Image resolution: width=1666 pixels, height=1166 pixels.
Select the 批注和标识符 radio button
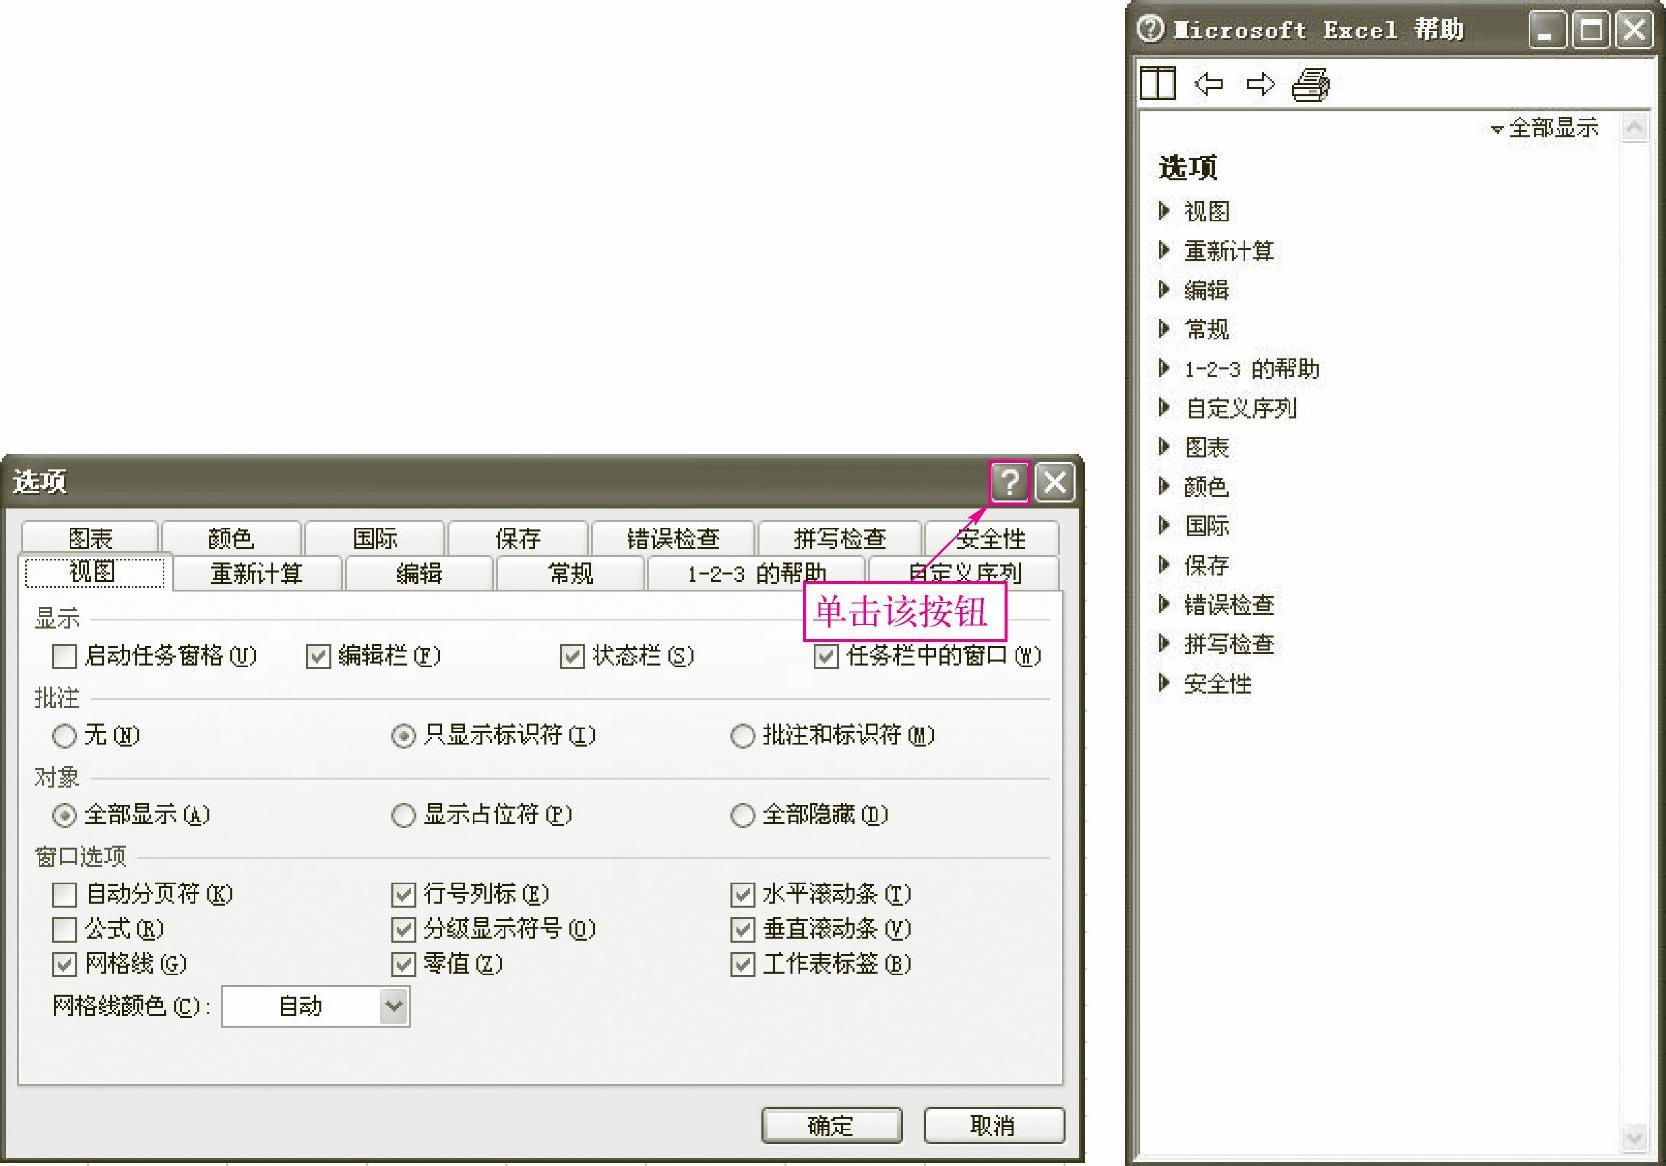[x=742, y=736]
